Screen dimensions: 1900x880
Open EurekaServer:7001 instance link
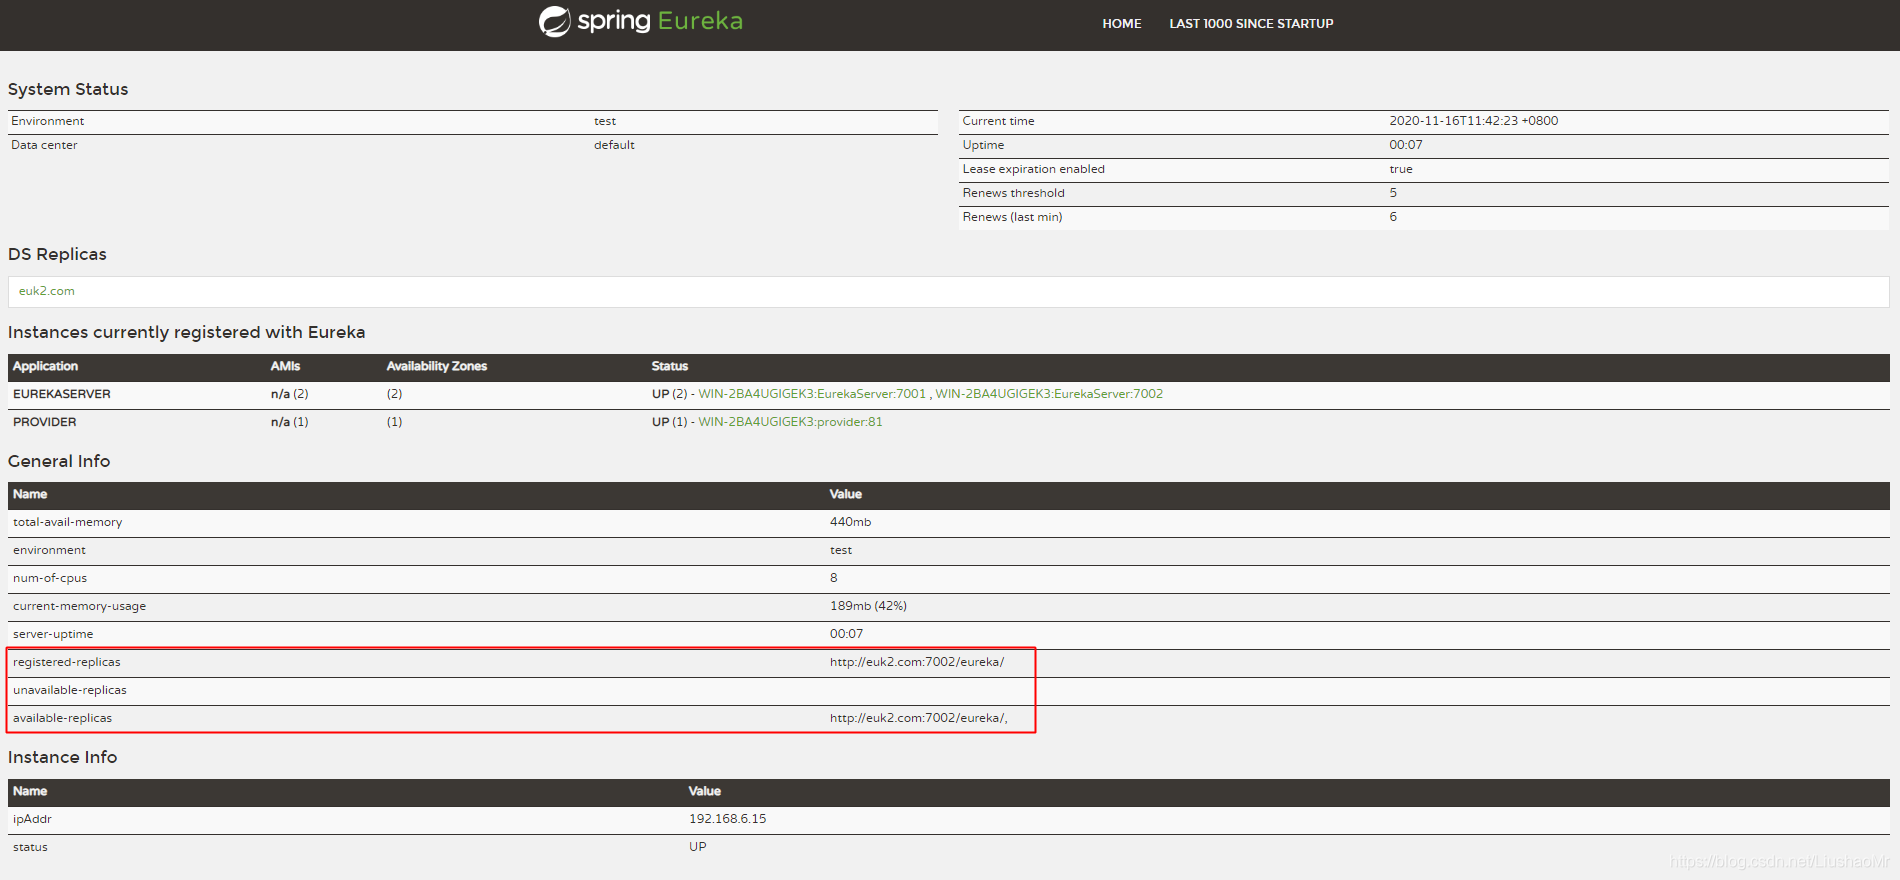812,394
